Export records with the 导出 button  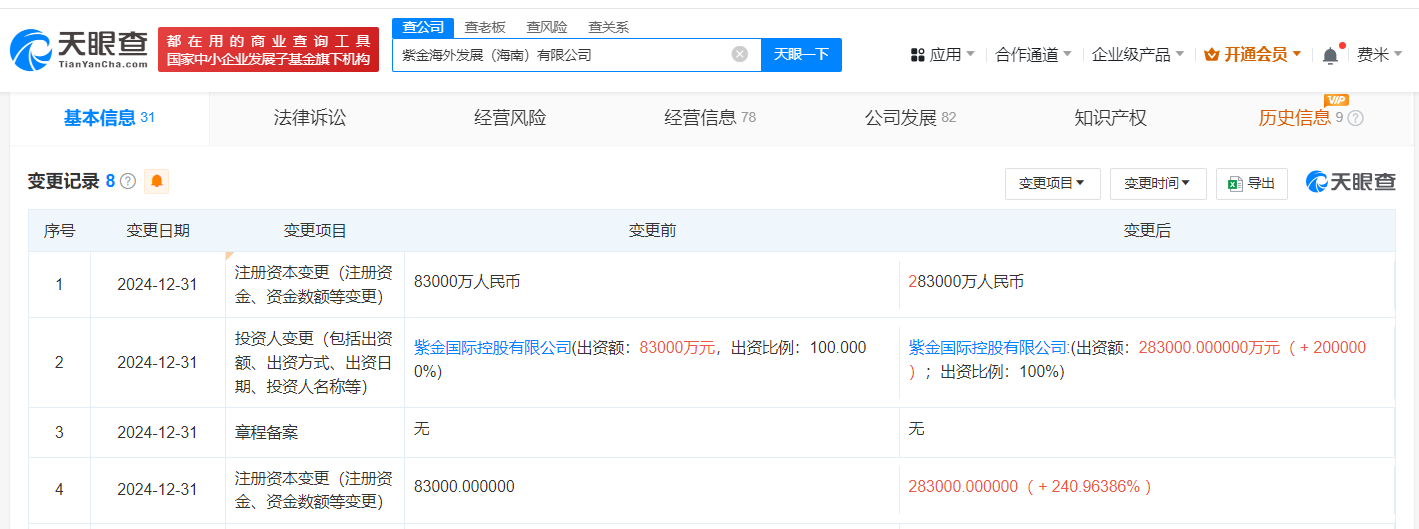1252,183
